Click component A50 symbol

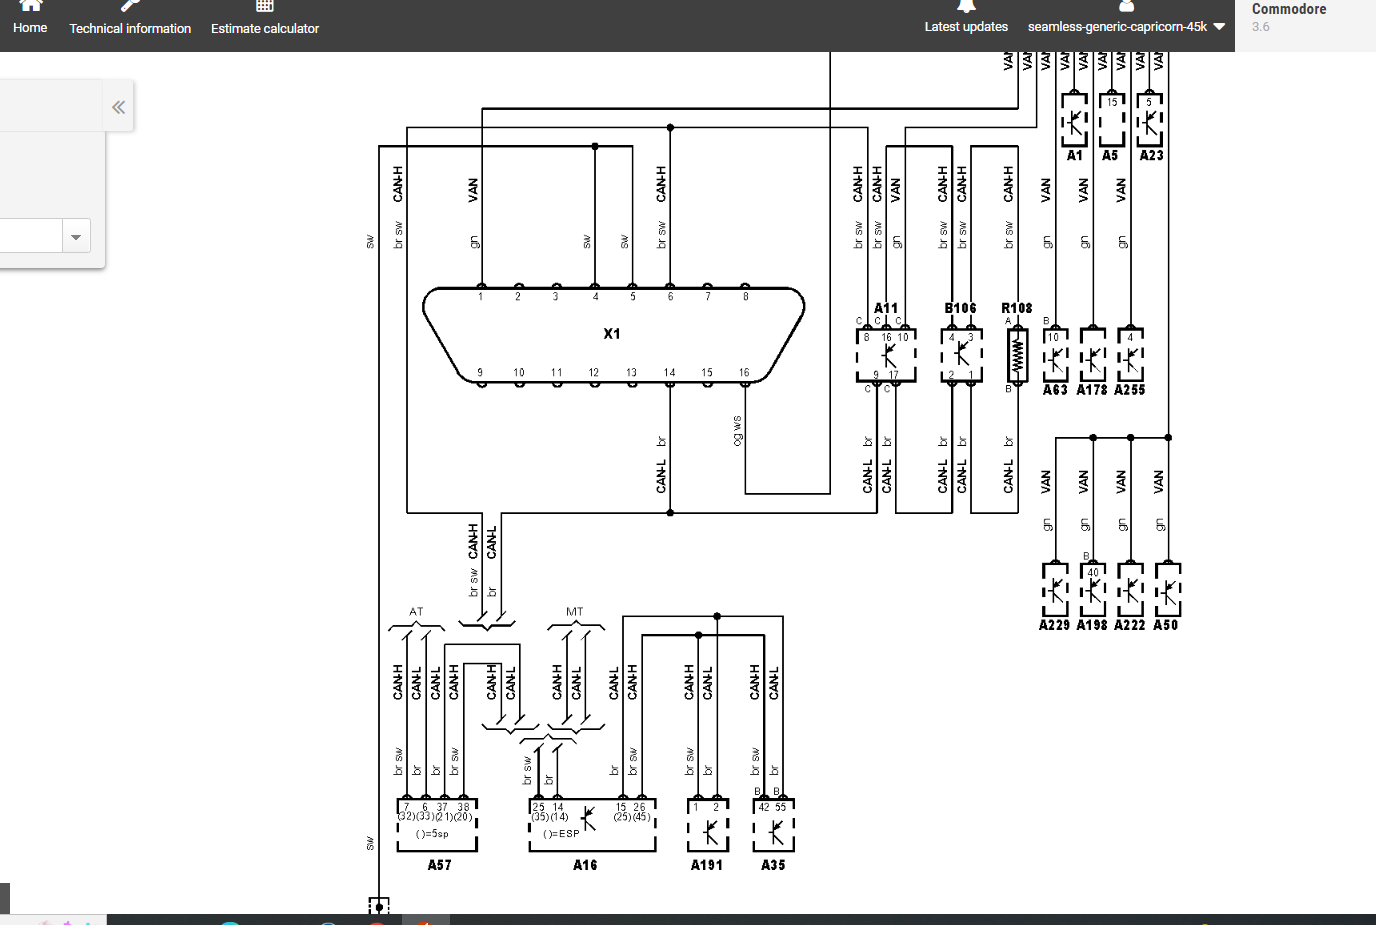(x=1168, y=590)
